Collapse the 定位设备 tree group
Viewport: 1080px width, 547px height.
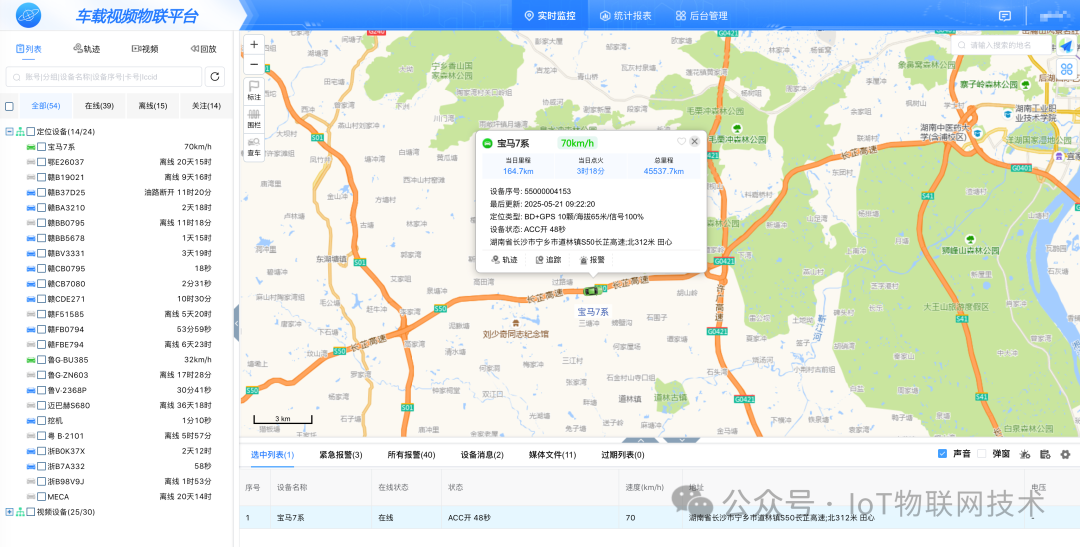[9, 132]
